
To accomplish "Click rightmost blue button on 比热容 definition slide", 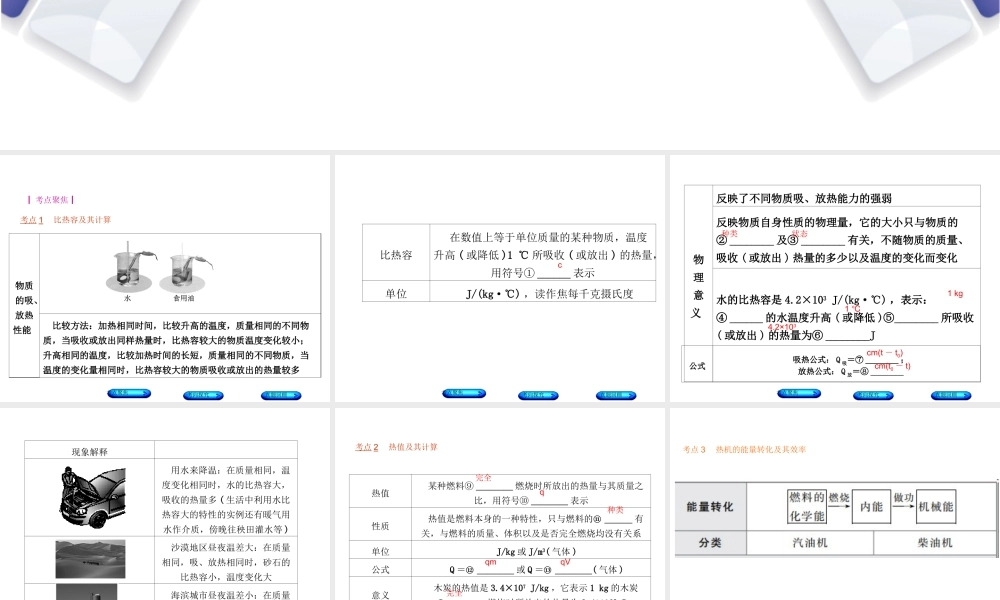I will pos(616,395).
